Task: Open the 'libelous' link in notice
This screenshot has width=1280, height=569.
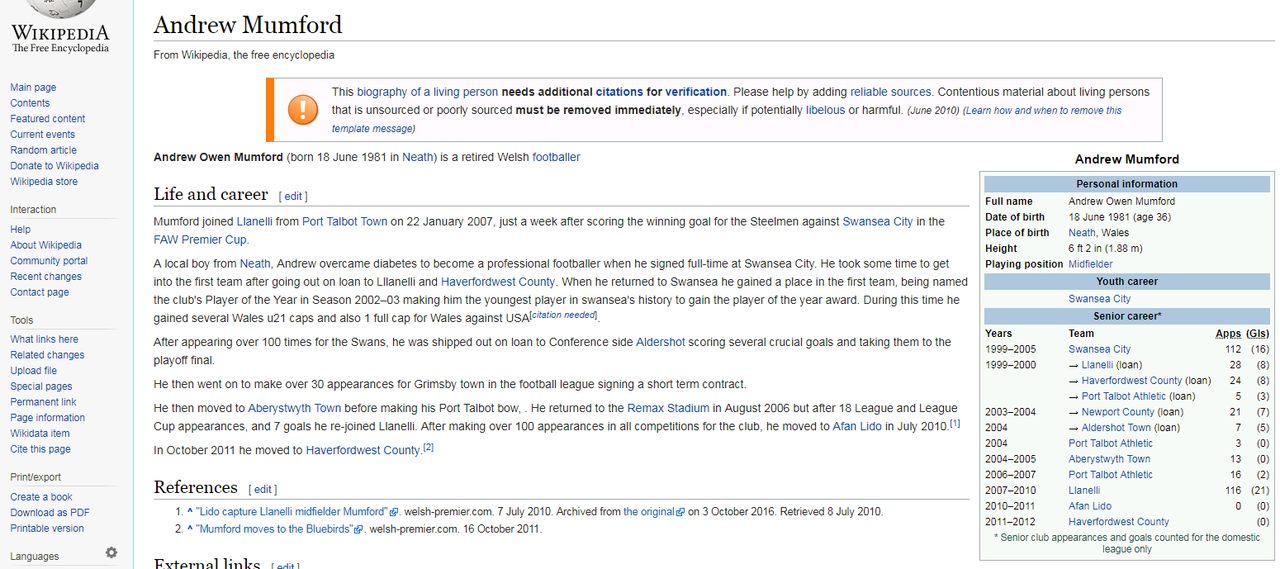Action: [825, 110]
